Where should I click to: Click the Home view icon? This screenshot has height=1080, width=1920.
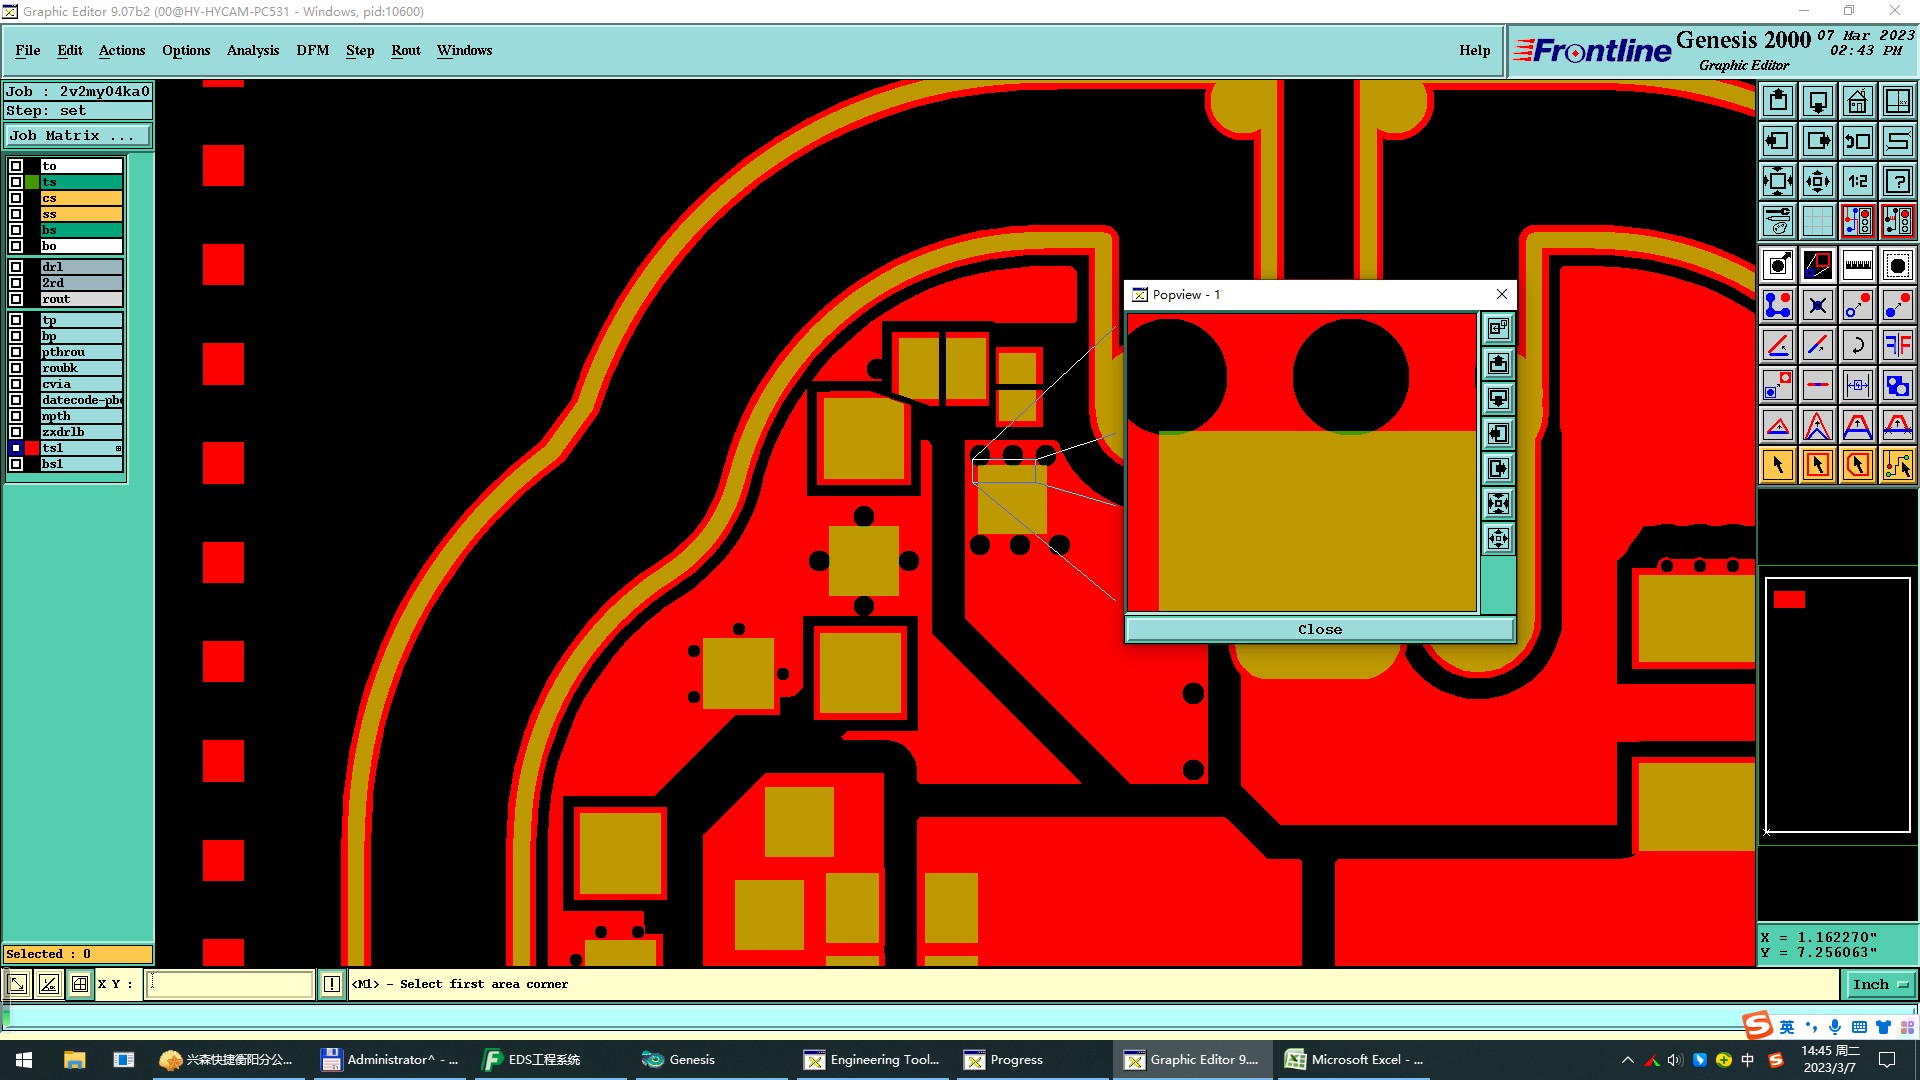point(1857,101)
